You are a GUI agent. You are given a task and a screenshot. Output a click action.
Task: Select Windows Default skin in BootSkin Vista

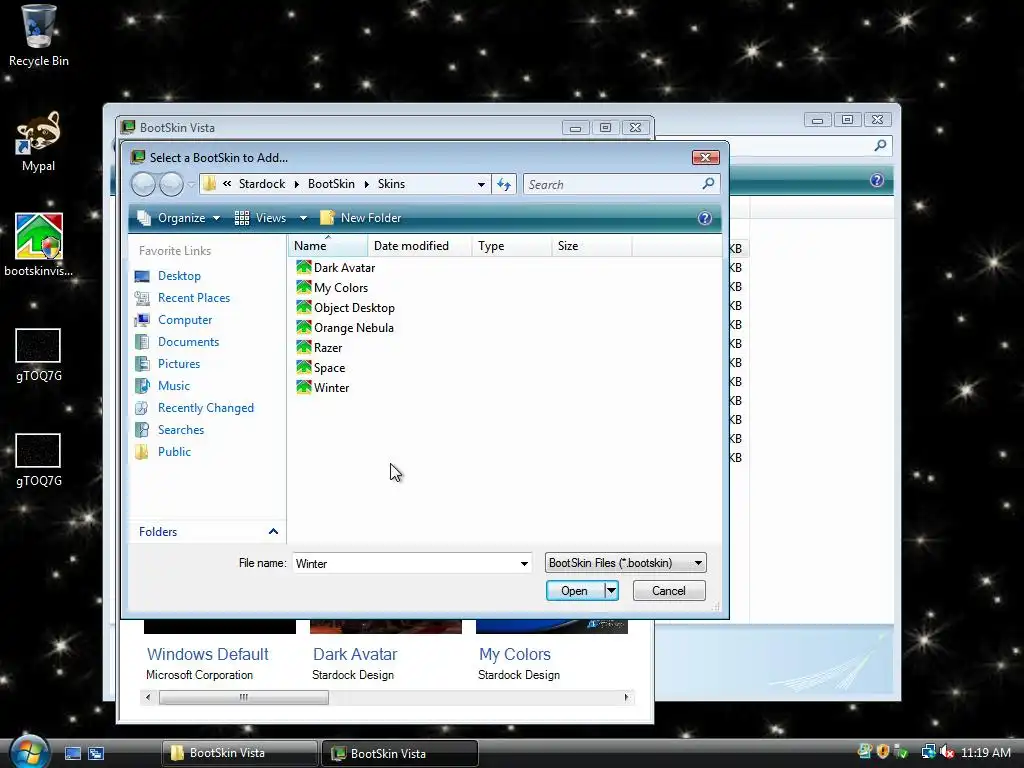click(208, 654)
